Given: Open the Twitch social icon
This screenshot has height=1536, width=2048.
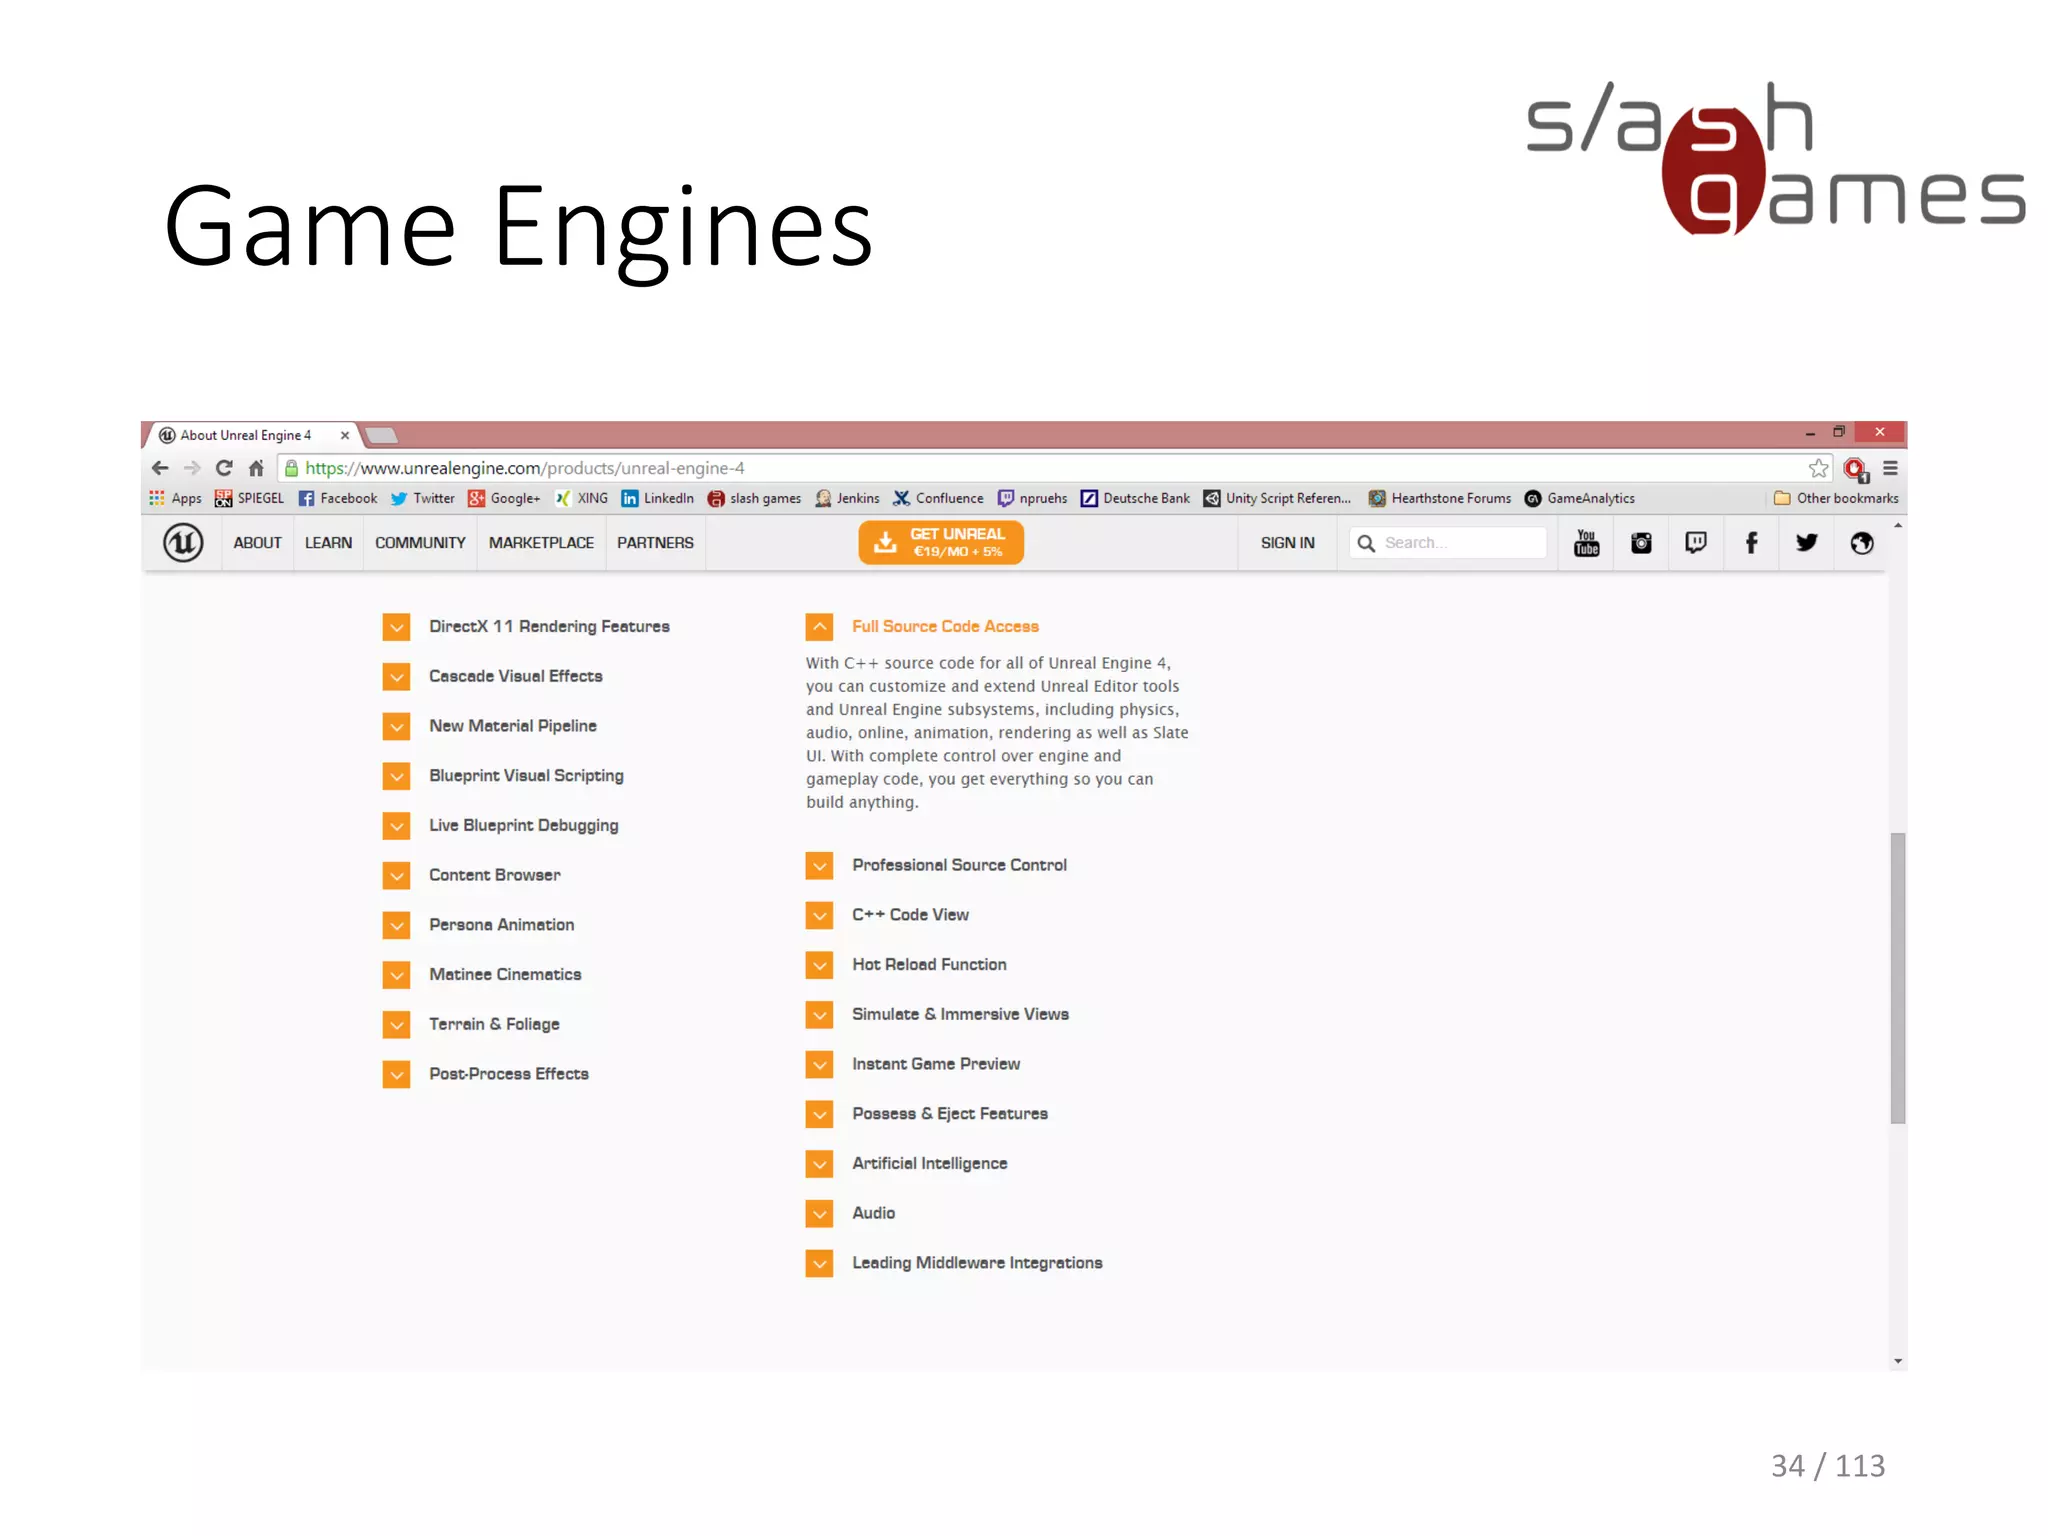Looking at the screenshot, I should click(x=1696, y=543).
